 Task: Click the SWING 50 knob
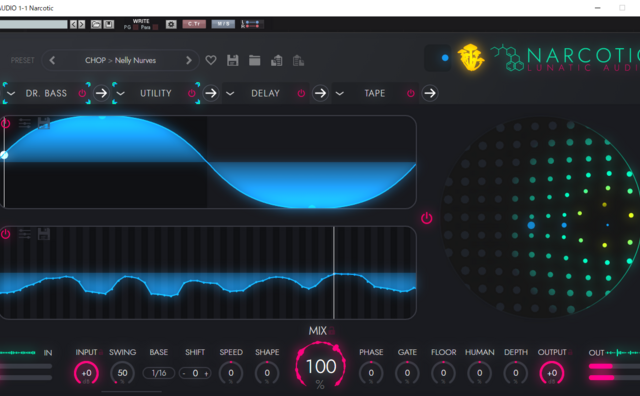tap(122, 373)
